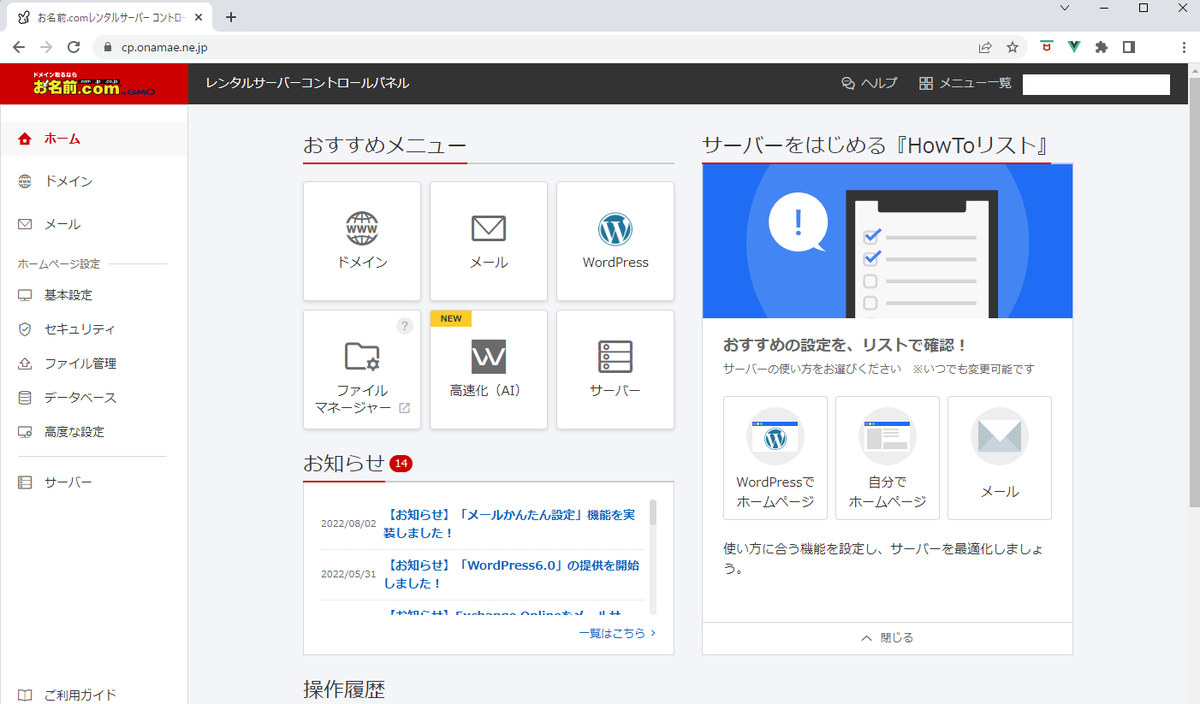Open 高度な設定 in the sidebar
This screenshot has width=1200, height=704.
pyautogui.click(x=93, y=432)
